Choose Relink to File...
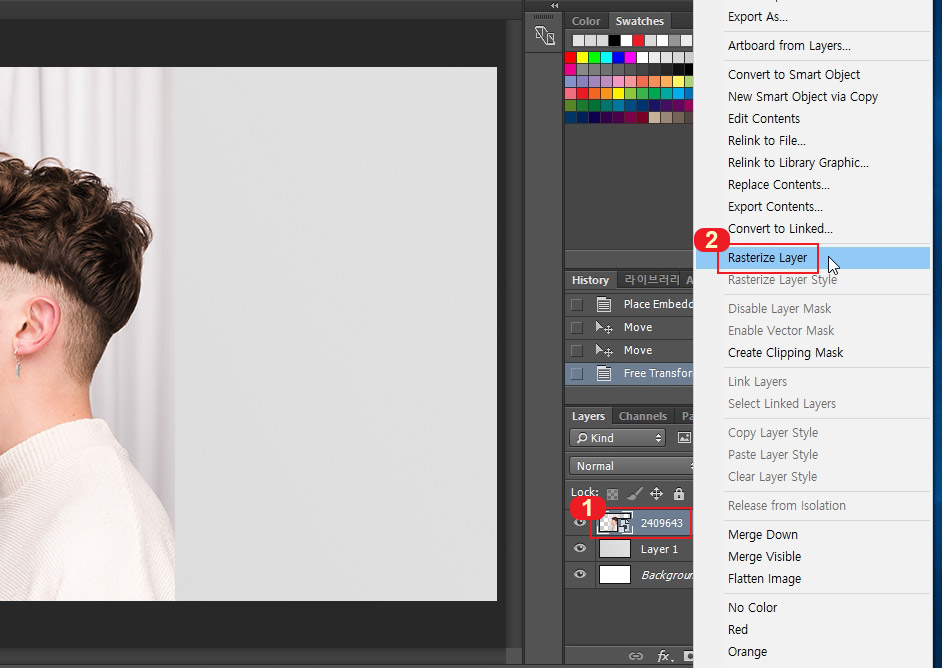Viewport: 942px width, 668px height. 767,141
